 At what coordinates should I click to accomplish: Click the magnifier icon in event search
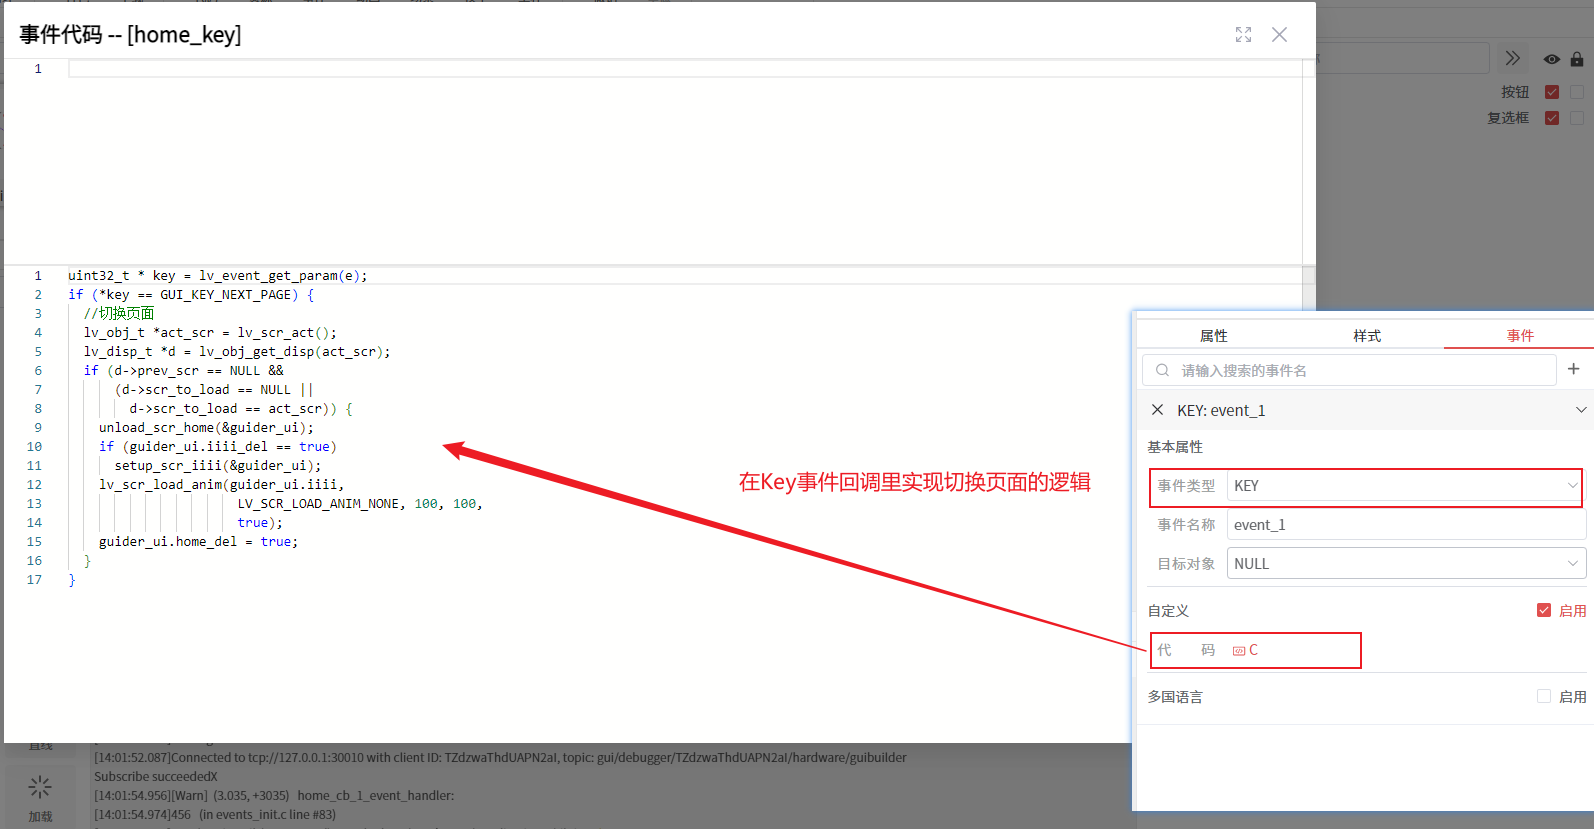pyautogui.click(x=1162, y=370)
